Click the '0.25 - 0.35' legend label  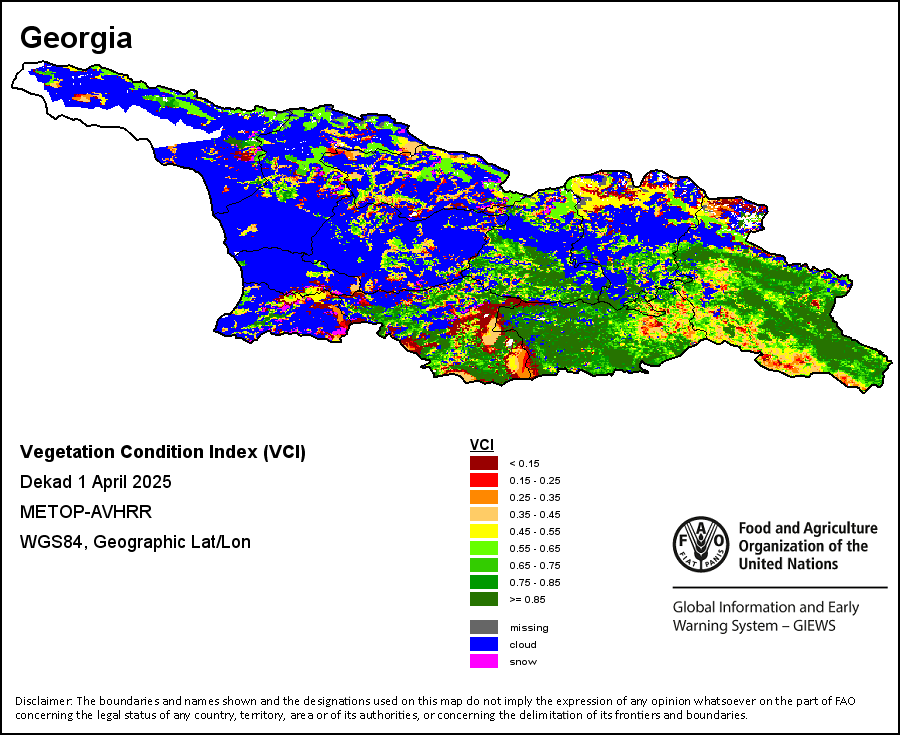click(535, 497)
